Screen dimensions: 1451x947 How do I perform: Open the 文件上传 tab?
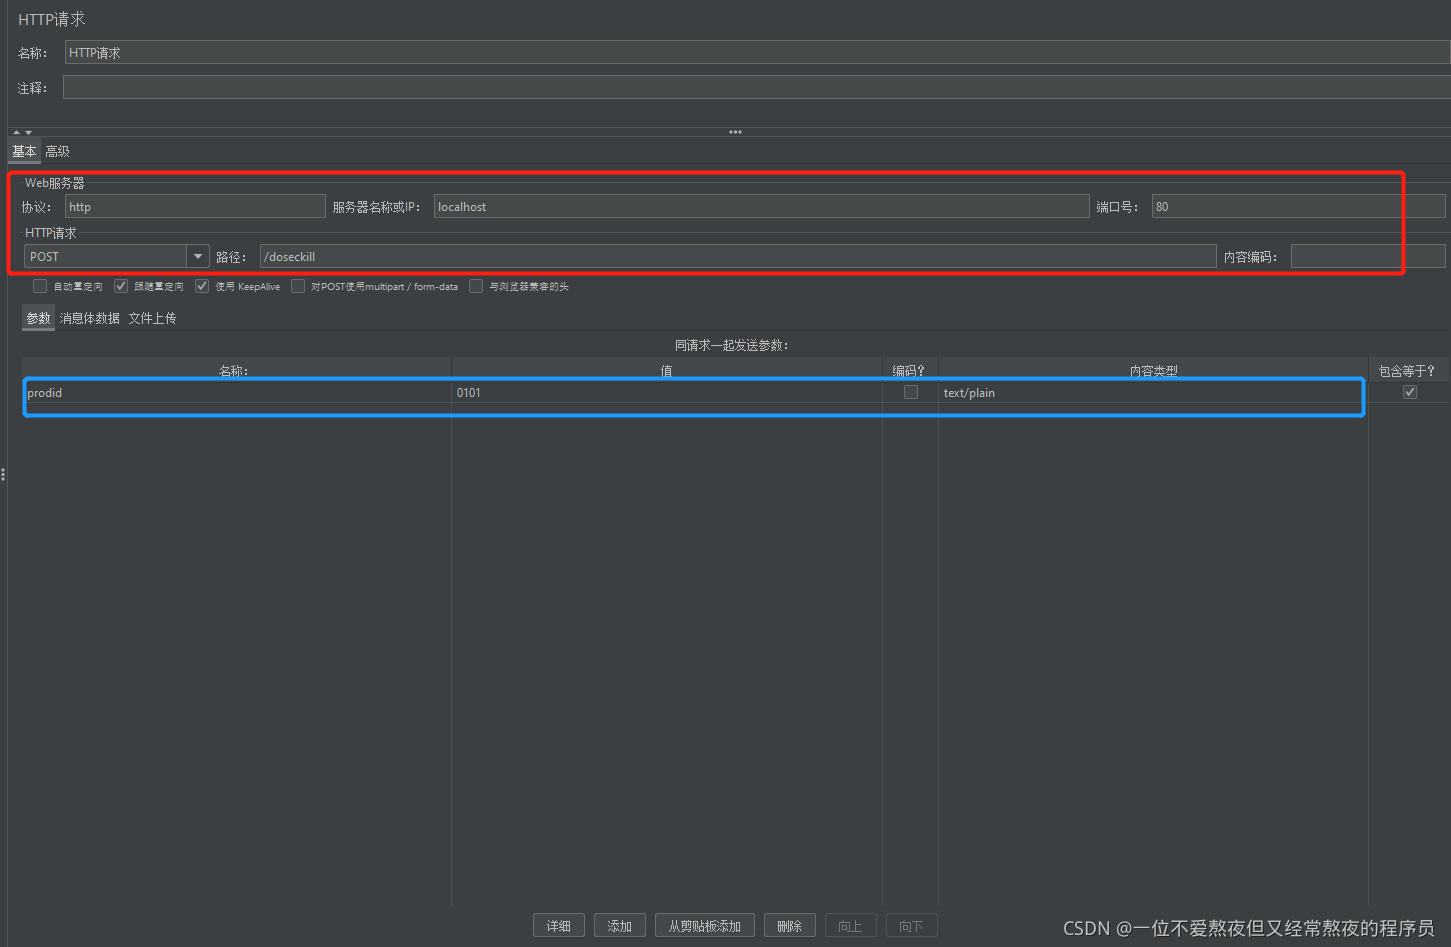152,318
